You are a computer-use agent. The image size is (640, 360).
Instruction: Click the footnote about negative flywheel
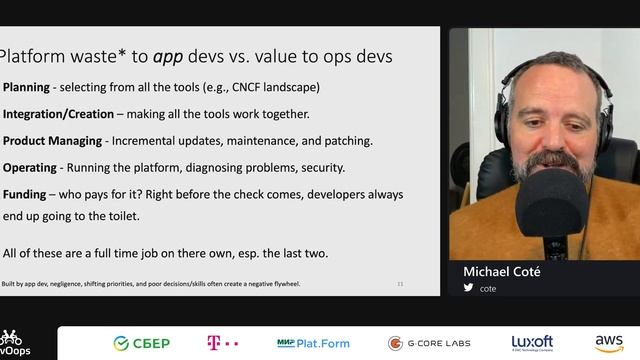pyautogui.click(x=151, y=284)
